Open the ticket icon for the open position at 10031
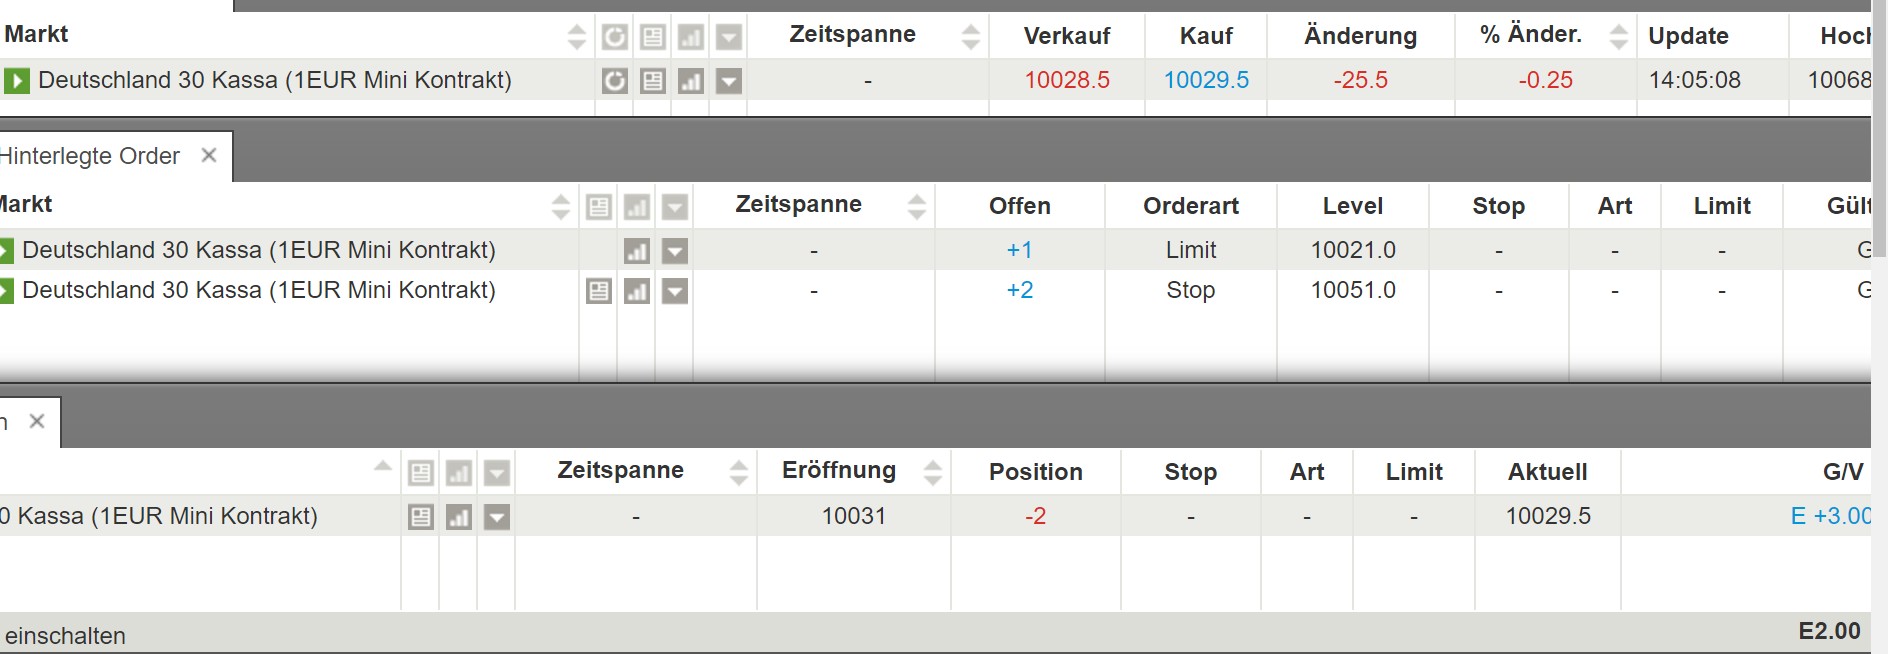This screenshot has height=654, width=1888. pyautogui.click(x=421, y=517)
